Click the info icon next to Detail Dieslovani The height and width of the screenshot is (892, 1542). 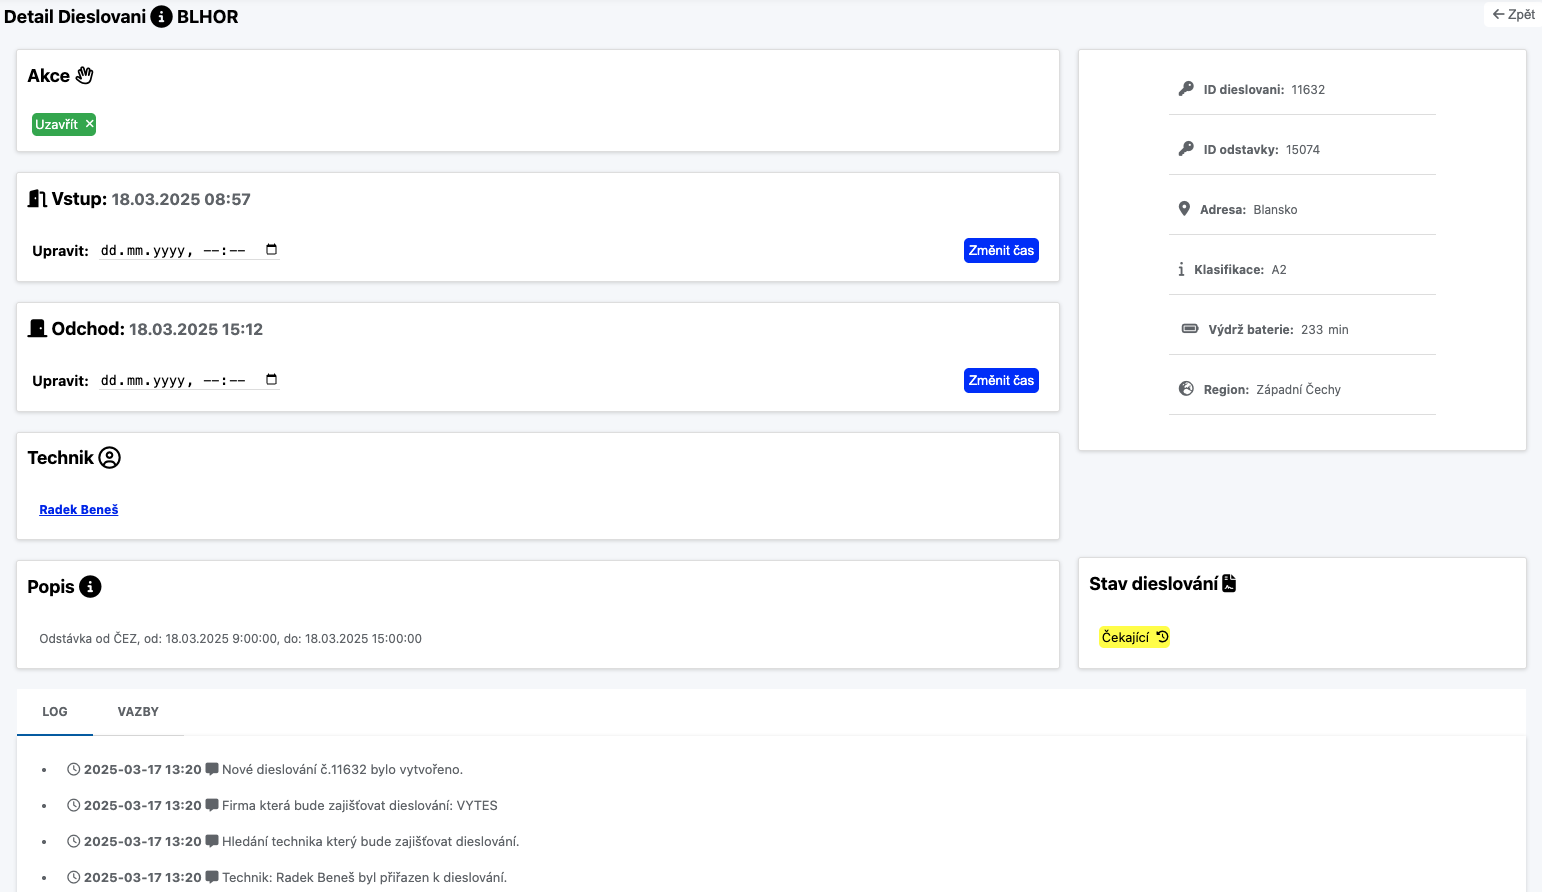click(161, 17)
